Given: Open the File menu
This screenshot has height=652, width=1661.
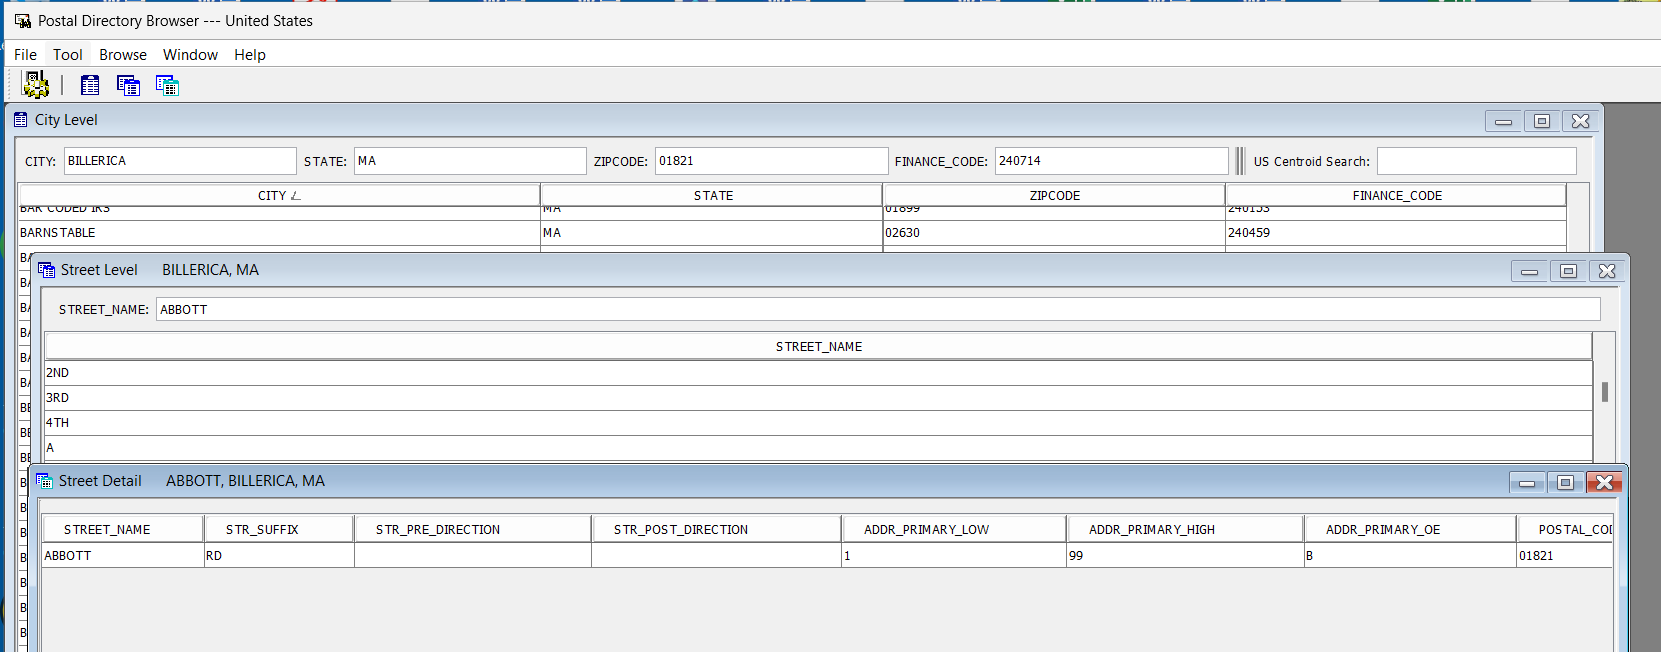Looking at the screenshot, I should pyautogui.click(x=25, y=55).
